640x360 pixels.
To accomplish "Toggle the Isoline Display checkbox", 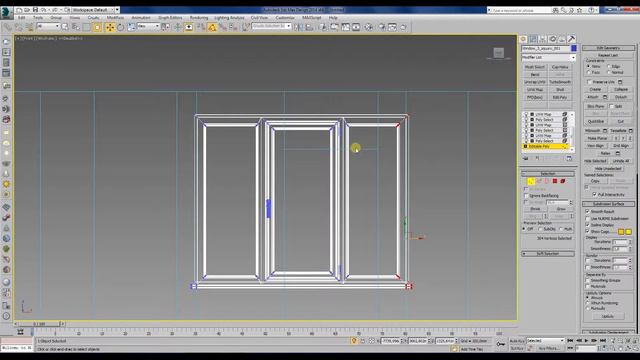I will pyautogui.click(x=587, y=225).
